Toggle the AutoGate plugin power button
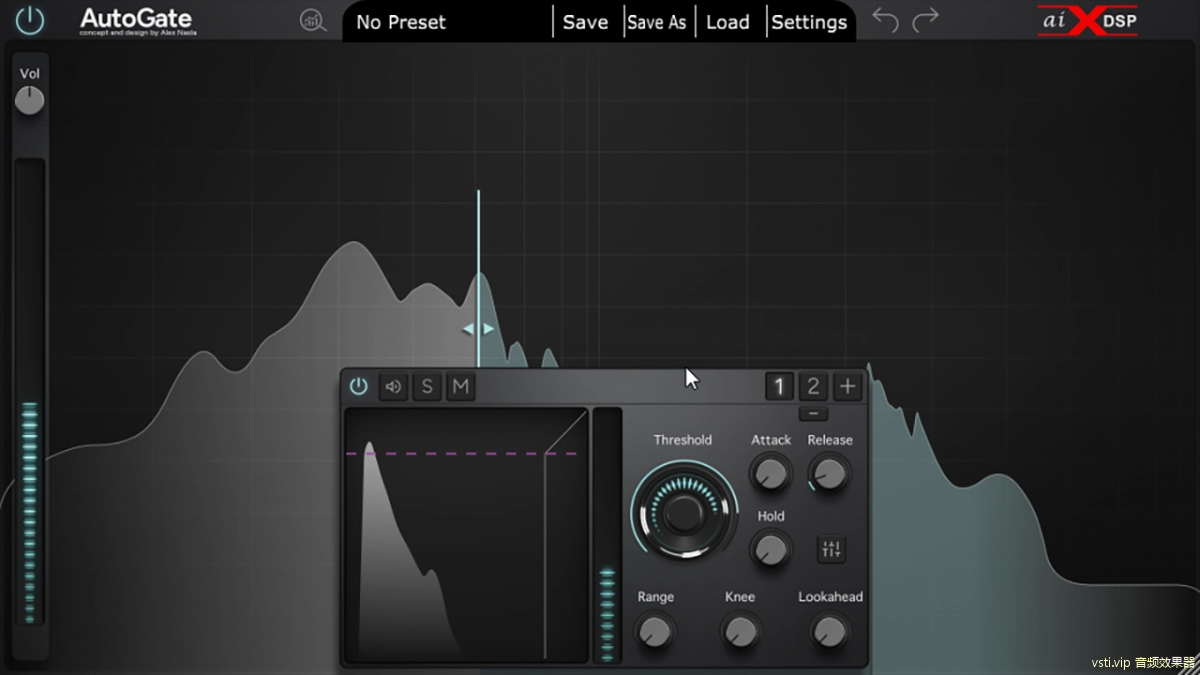 pyautogui.click(x=30, y=20)
